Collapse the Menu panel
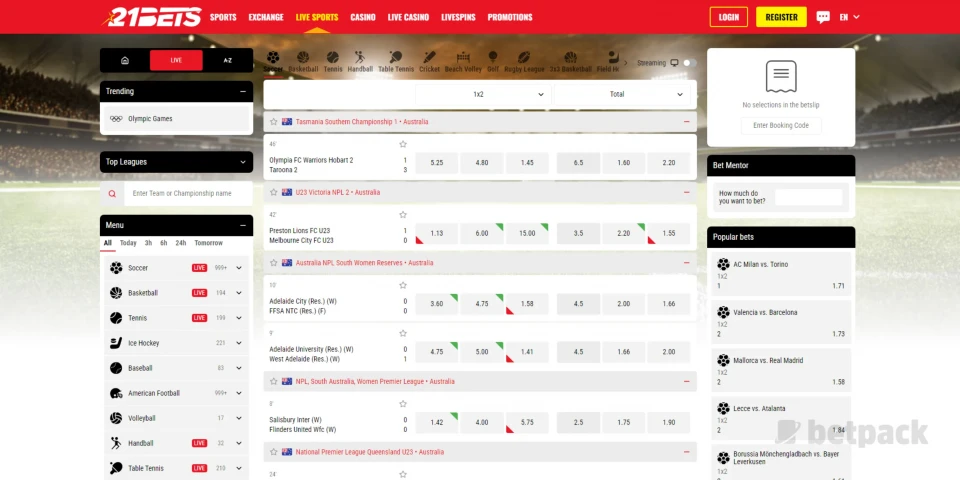This screenshot has height=480, width=960. coord(243,225)
